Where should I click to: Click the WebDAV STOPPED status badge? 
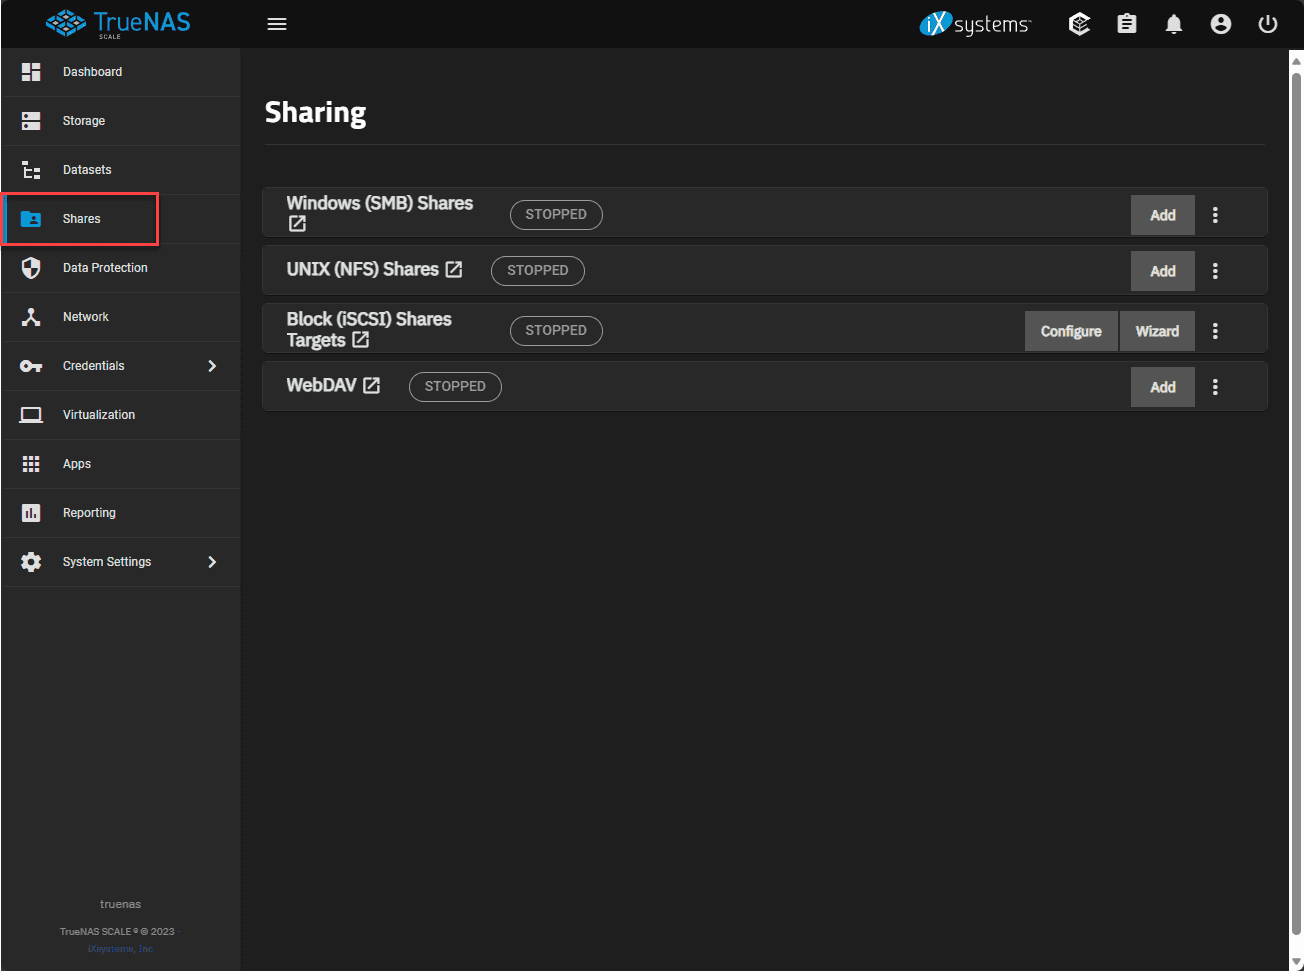tap(455, 386)
